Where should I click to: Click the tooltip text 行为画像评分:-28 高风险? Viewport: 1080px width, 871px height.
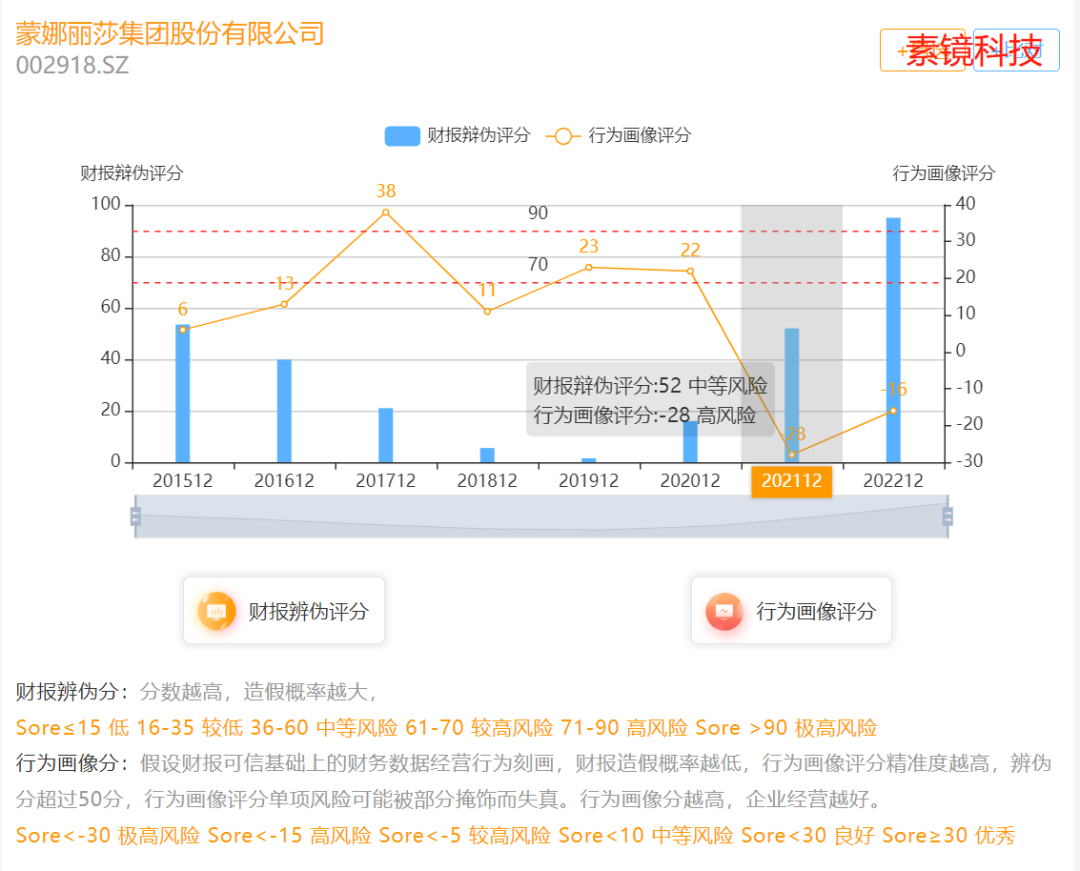645,415
